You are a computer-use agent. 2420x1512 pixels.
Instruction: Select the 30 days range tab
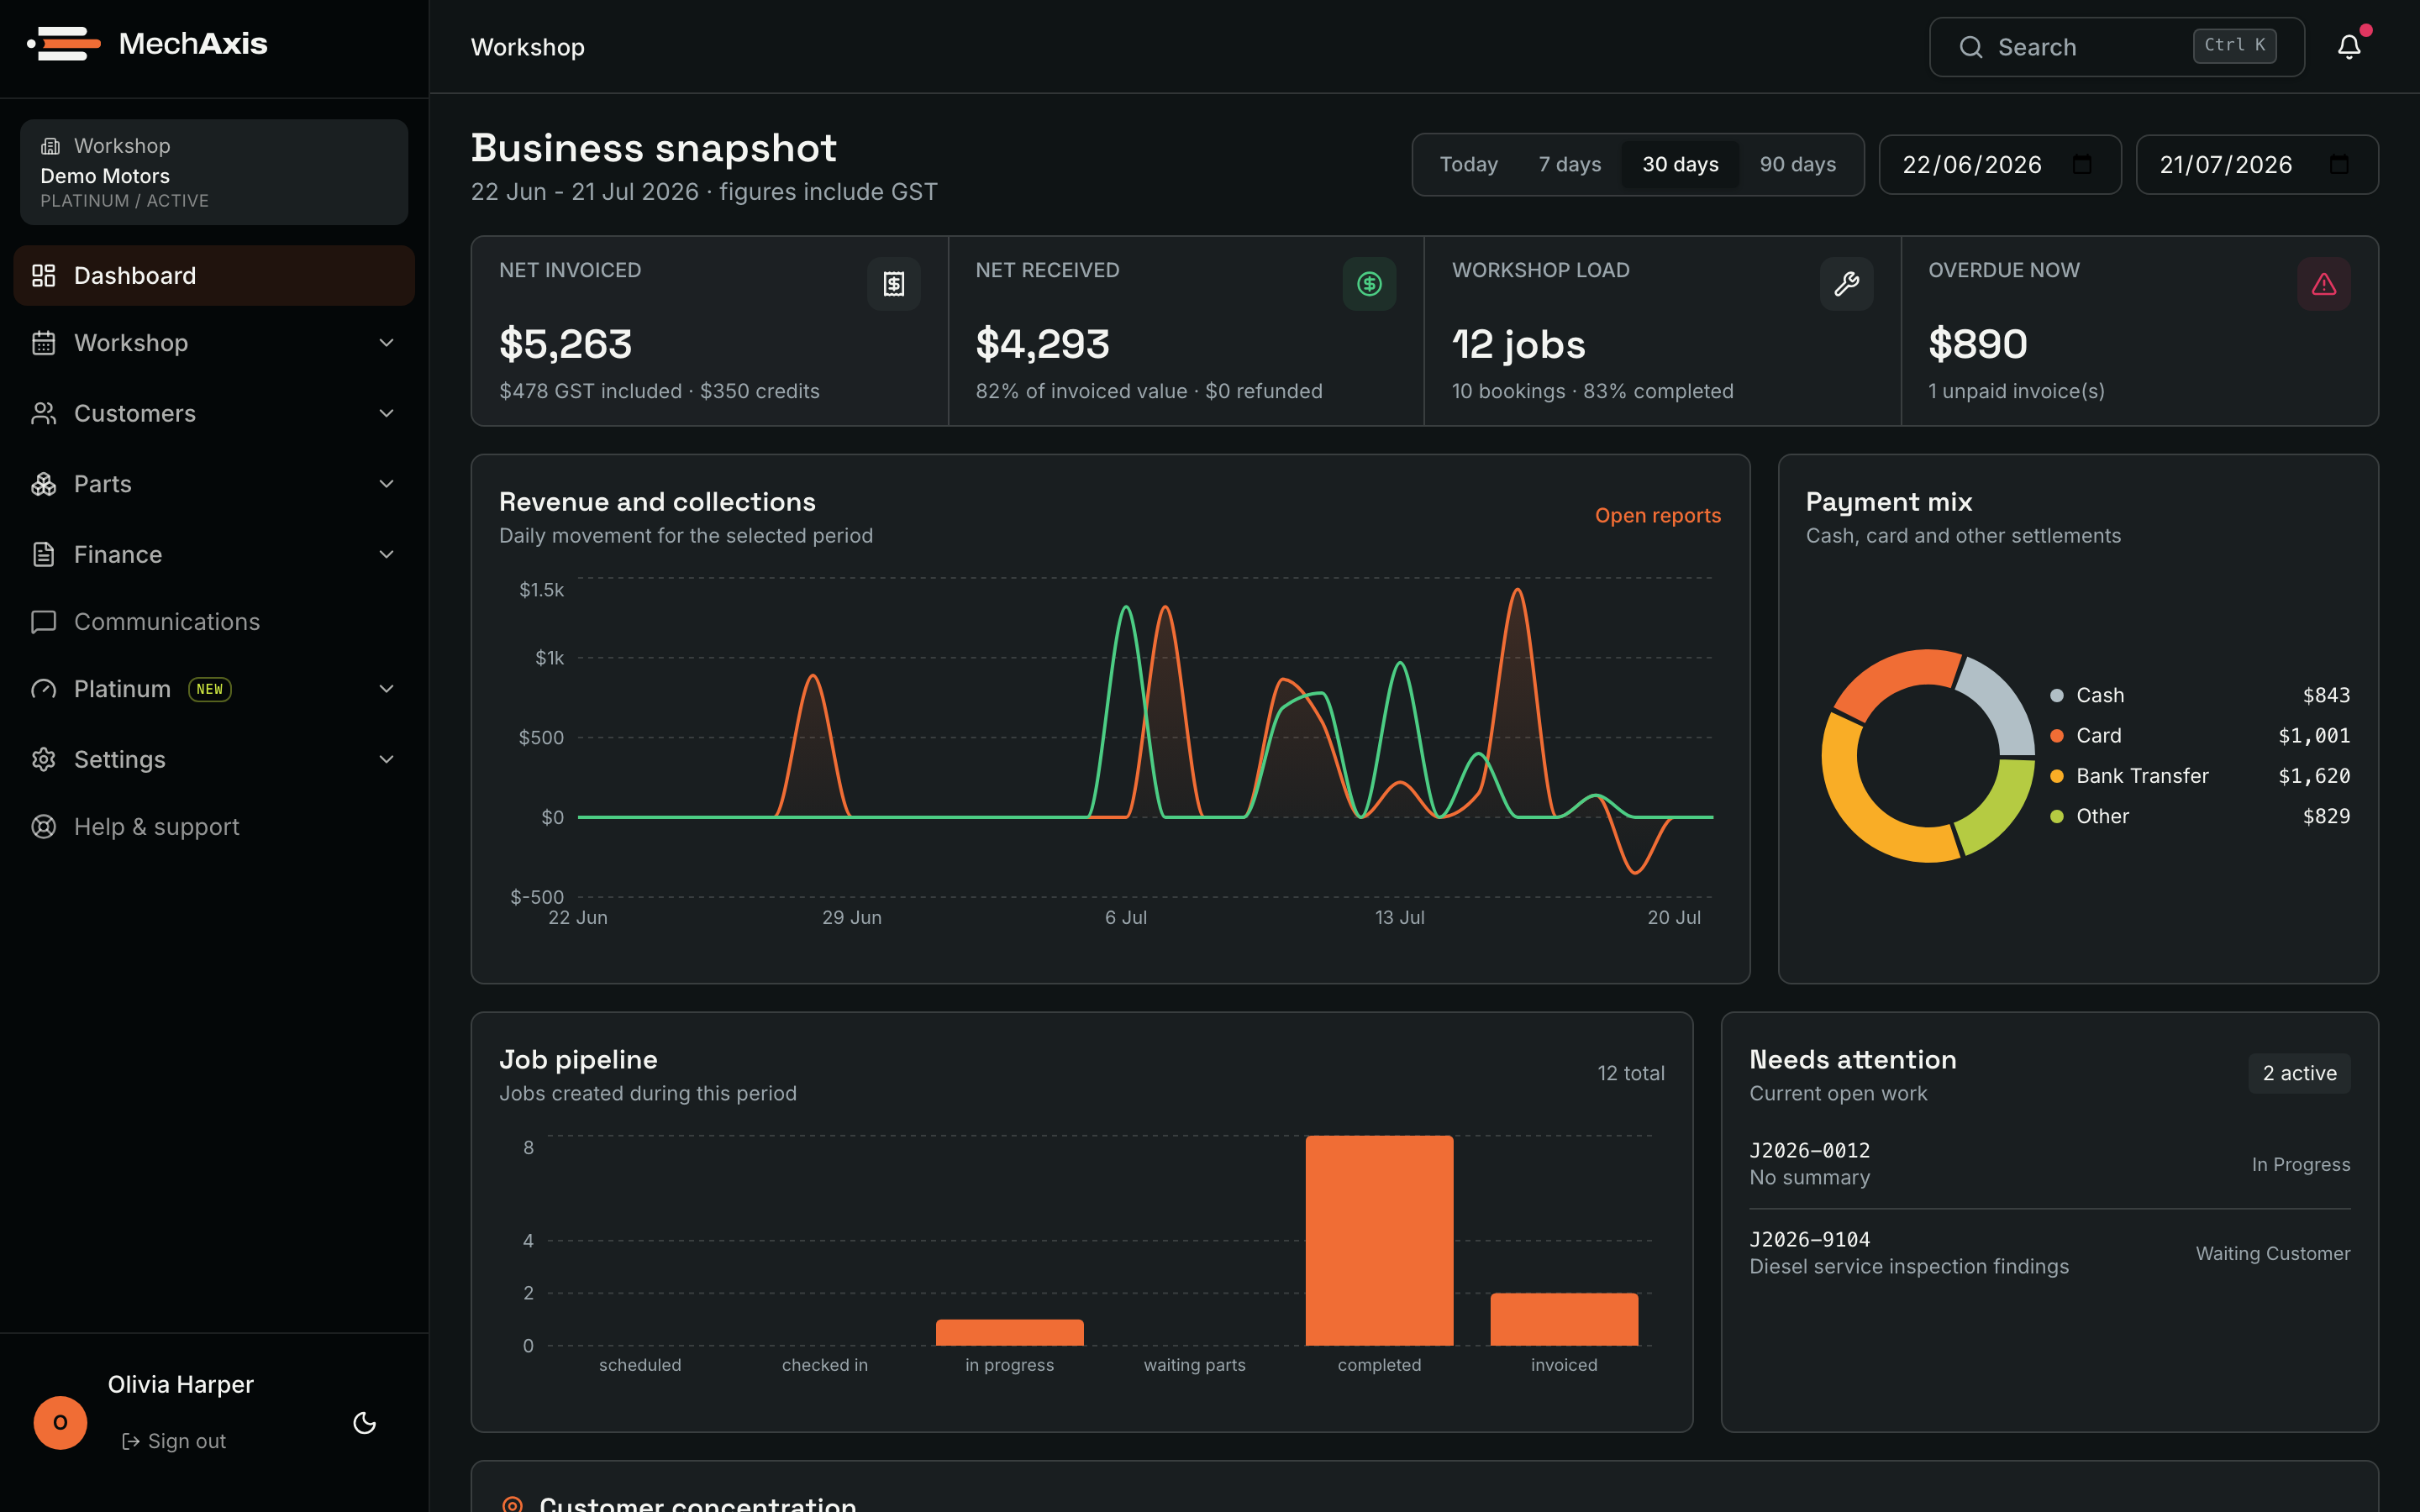point(1680,164)
